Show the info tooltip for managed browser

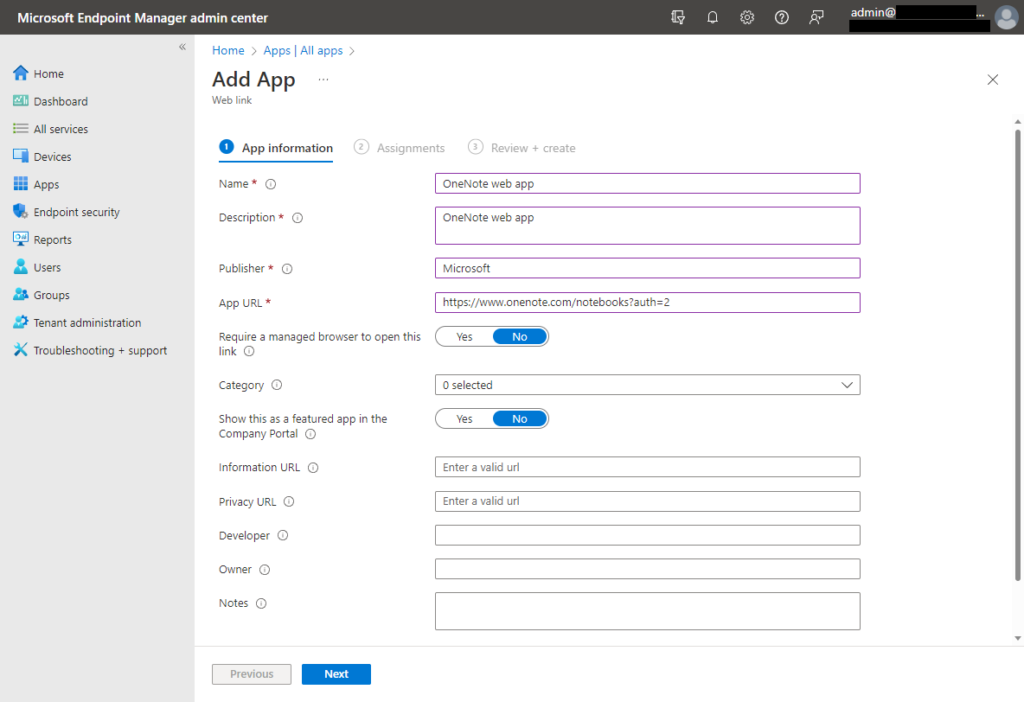tap(249, 351)
